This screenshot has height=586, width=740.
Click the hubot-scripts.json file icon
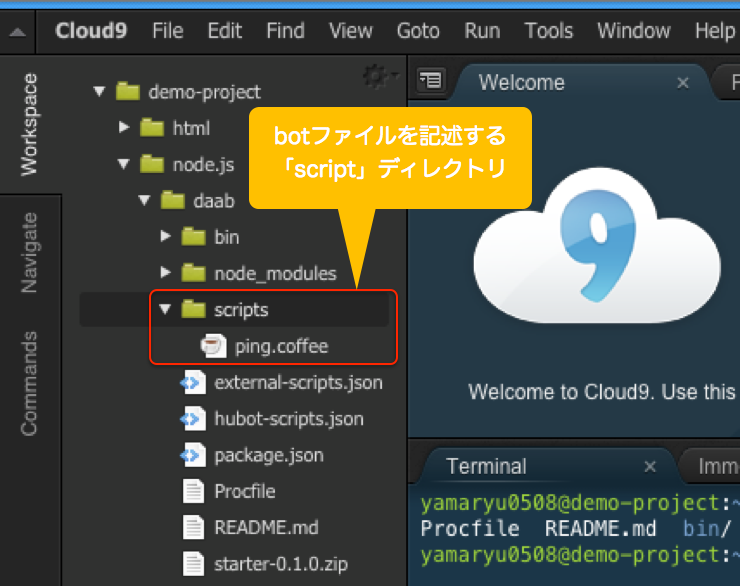(193, 419)
